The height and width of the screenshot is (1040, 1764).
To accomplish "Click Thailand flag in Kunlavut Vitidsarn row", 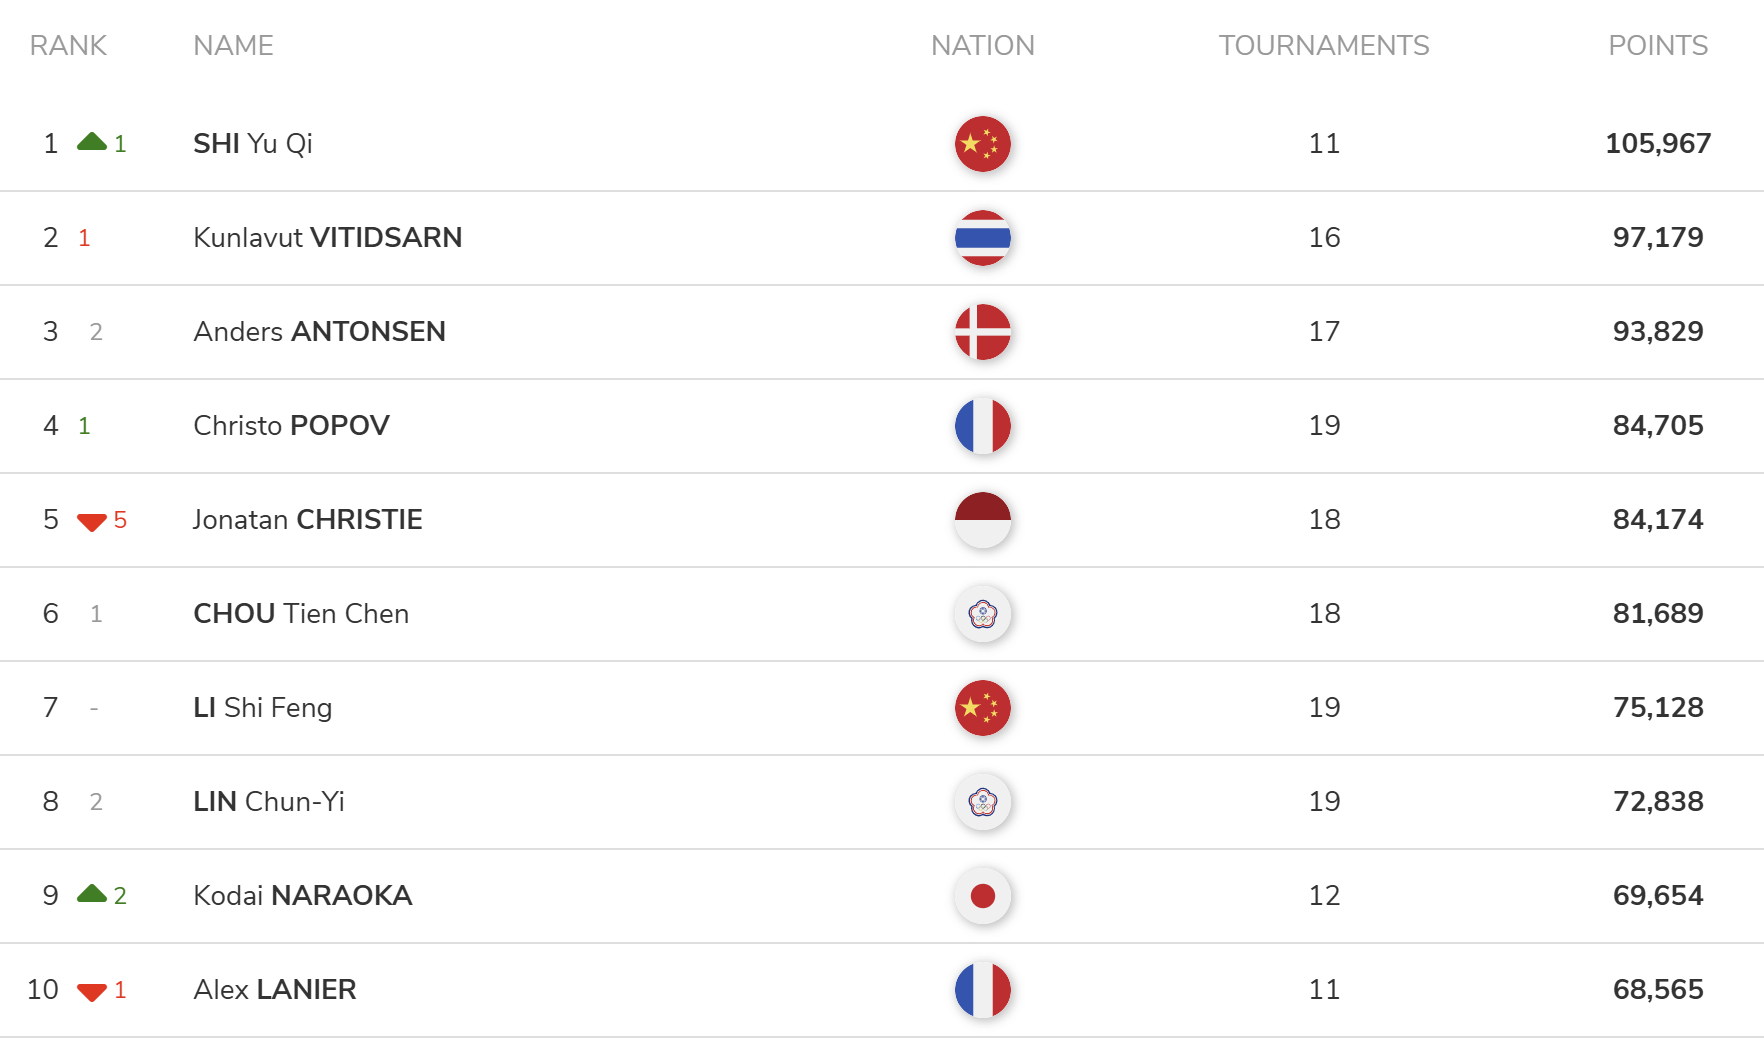I will click(982, 238).
